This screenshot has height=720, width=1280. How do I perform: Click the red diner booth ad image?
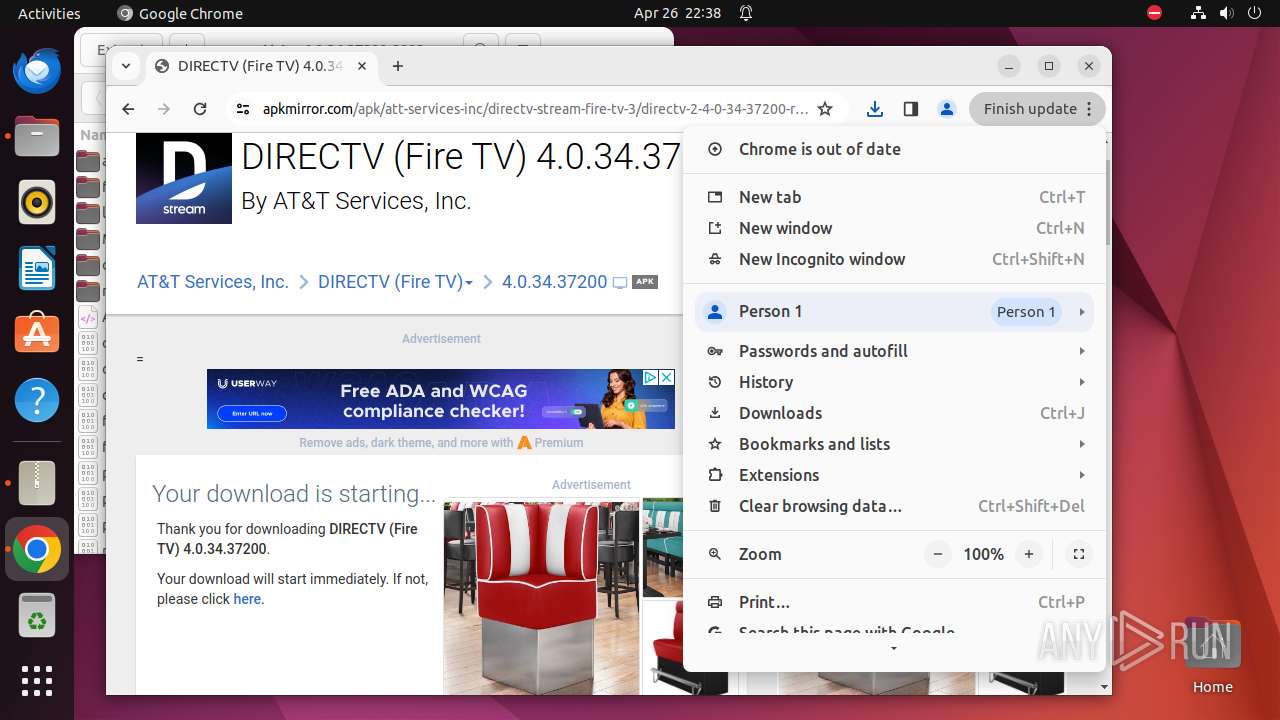pyautogui.click(x=541, y=597)
